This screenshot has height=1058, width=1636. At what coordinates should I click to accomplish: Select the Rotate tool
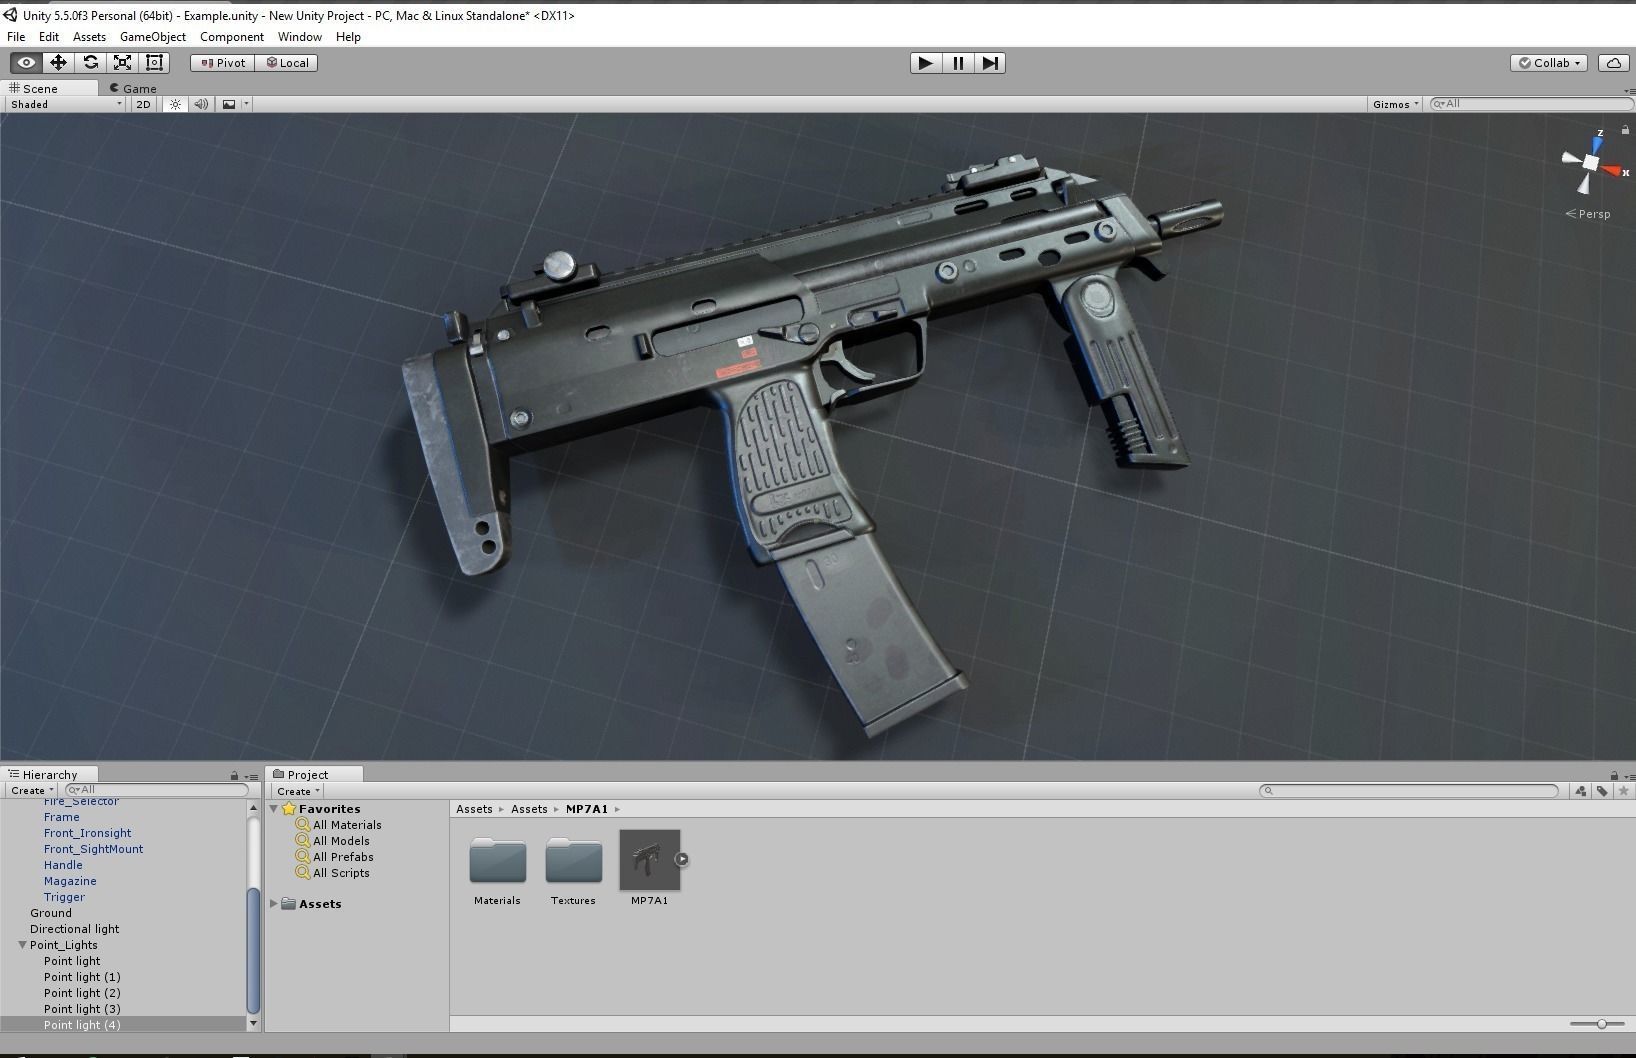90,62
